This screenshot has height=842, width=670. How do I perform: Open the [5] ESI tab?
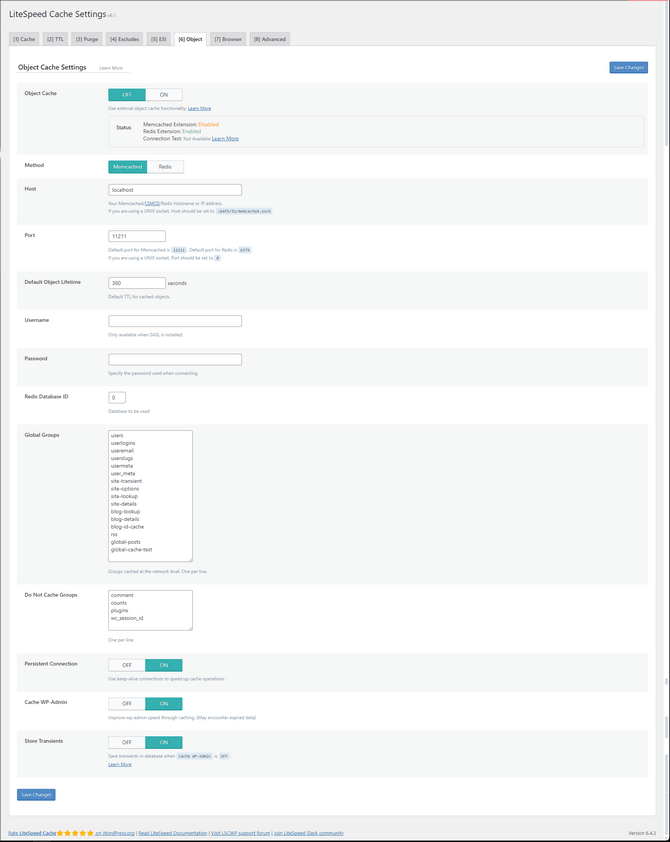pos(158,39)
